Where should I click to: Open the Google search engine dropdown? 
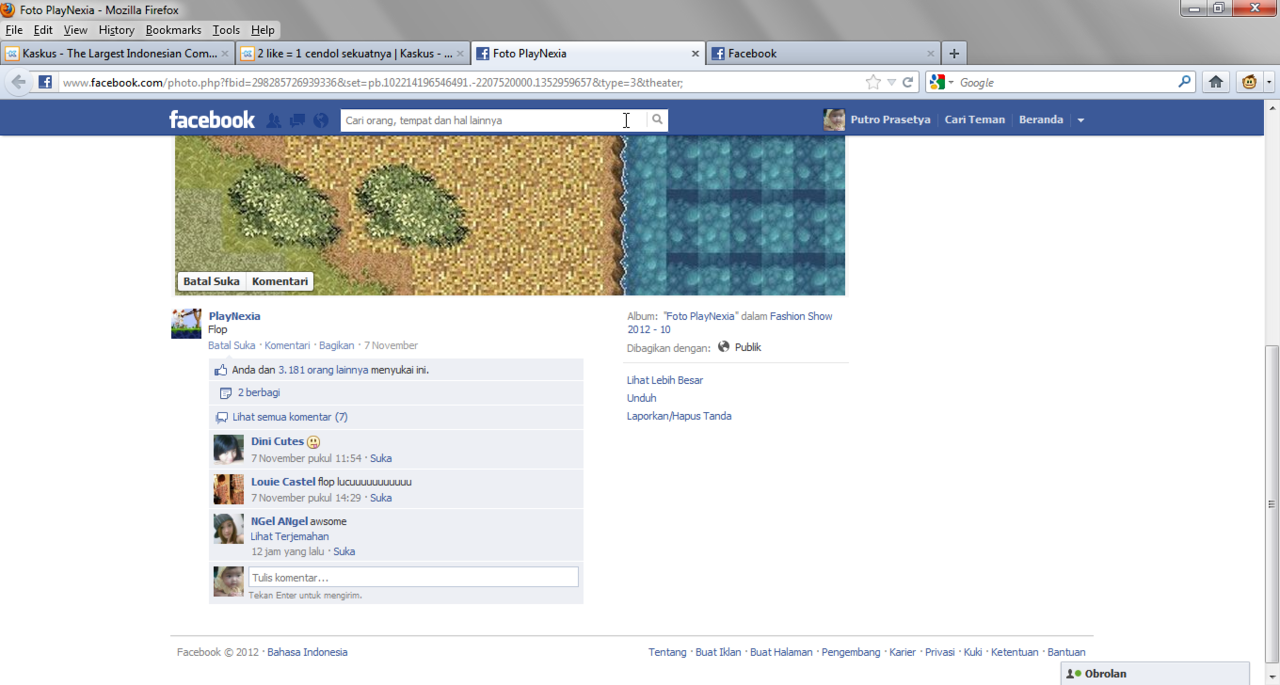tap(942, 82)
